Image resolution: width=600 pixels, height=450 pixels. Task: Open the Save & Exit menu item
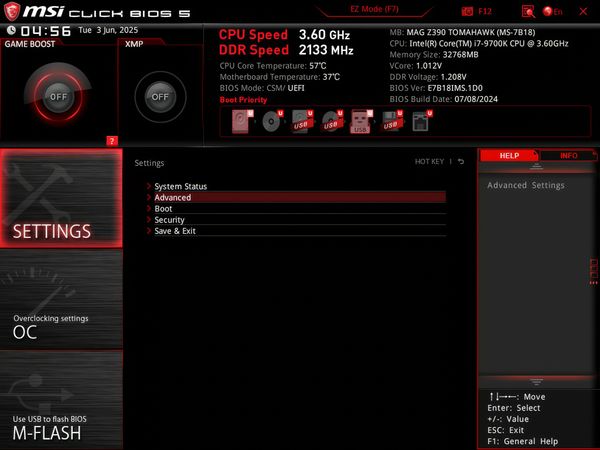[x=175, y=230]
